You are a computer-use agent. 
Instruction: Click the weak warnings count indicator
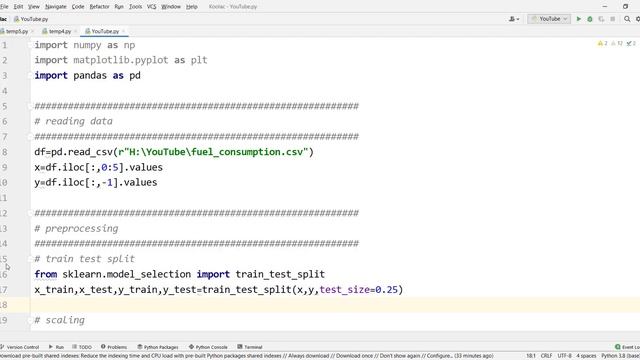click(x=617, y=43)
